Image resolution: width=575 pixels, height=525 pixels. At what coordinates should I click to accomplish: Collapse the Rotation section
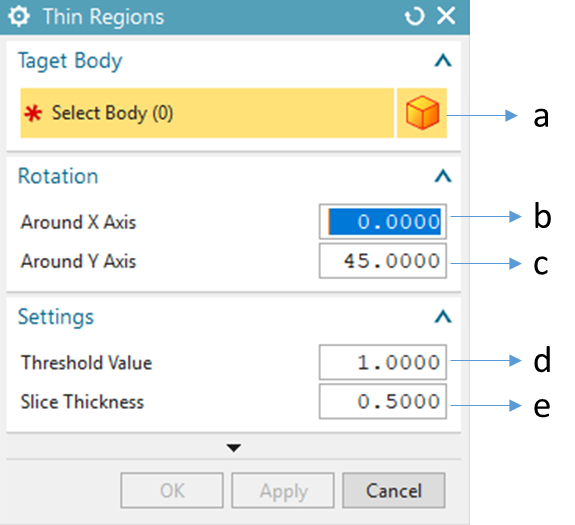(x=443, y=176)
